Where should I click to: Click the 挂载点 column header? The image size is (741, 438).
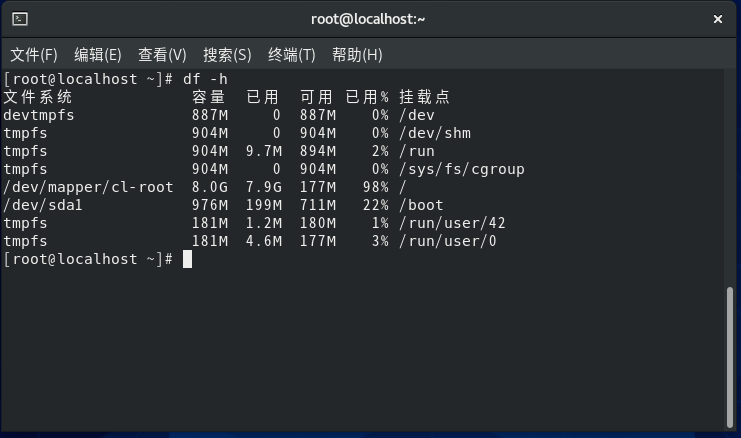tap(424, 97)
